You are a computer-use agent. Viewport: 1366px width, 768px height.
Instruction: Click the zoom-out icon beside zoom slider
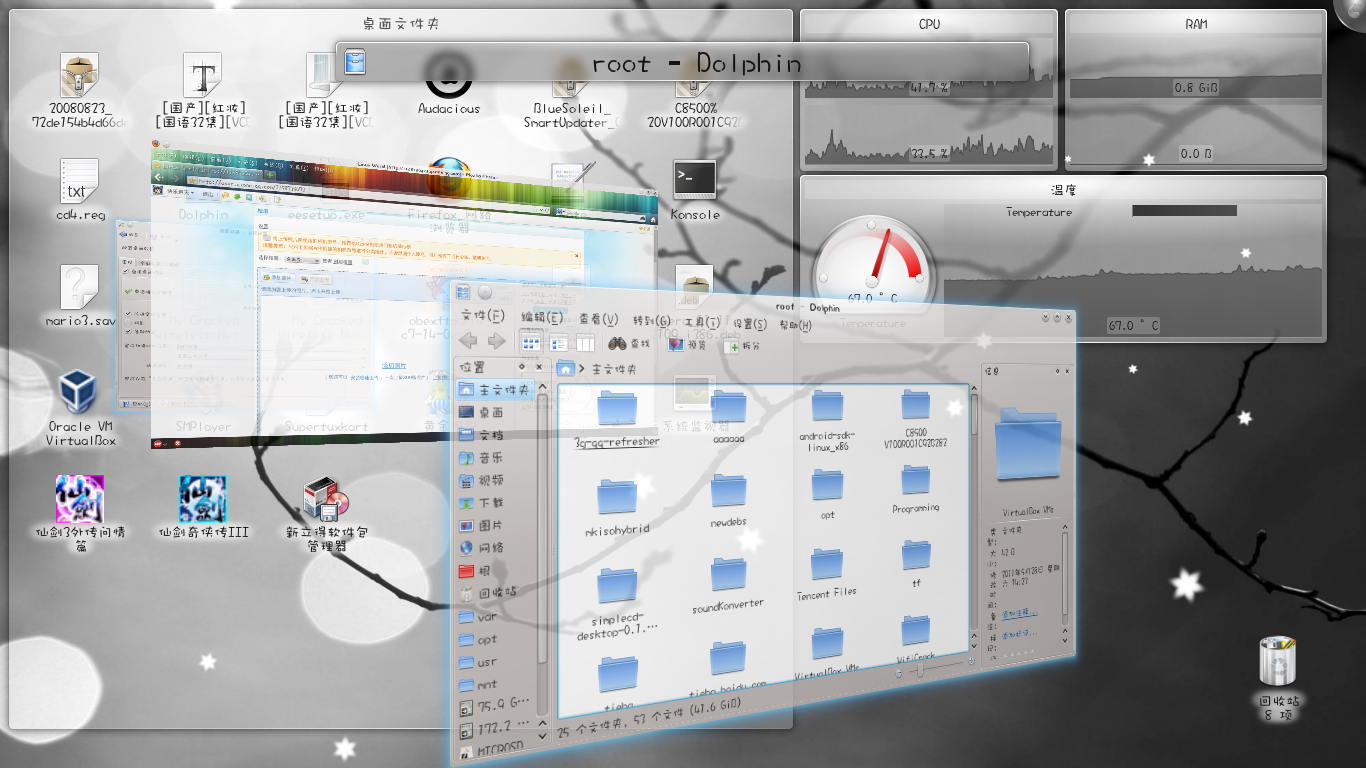pyautogui.click(x=897, y=673)
